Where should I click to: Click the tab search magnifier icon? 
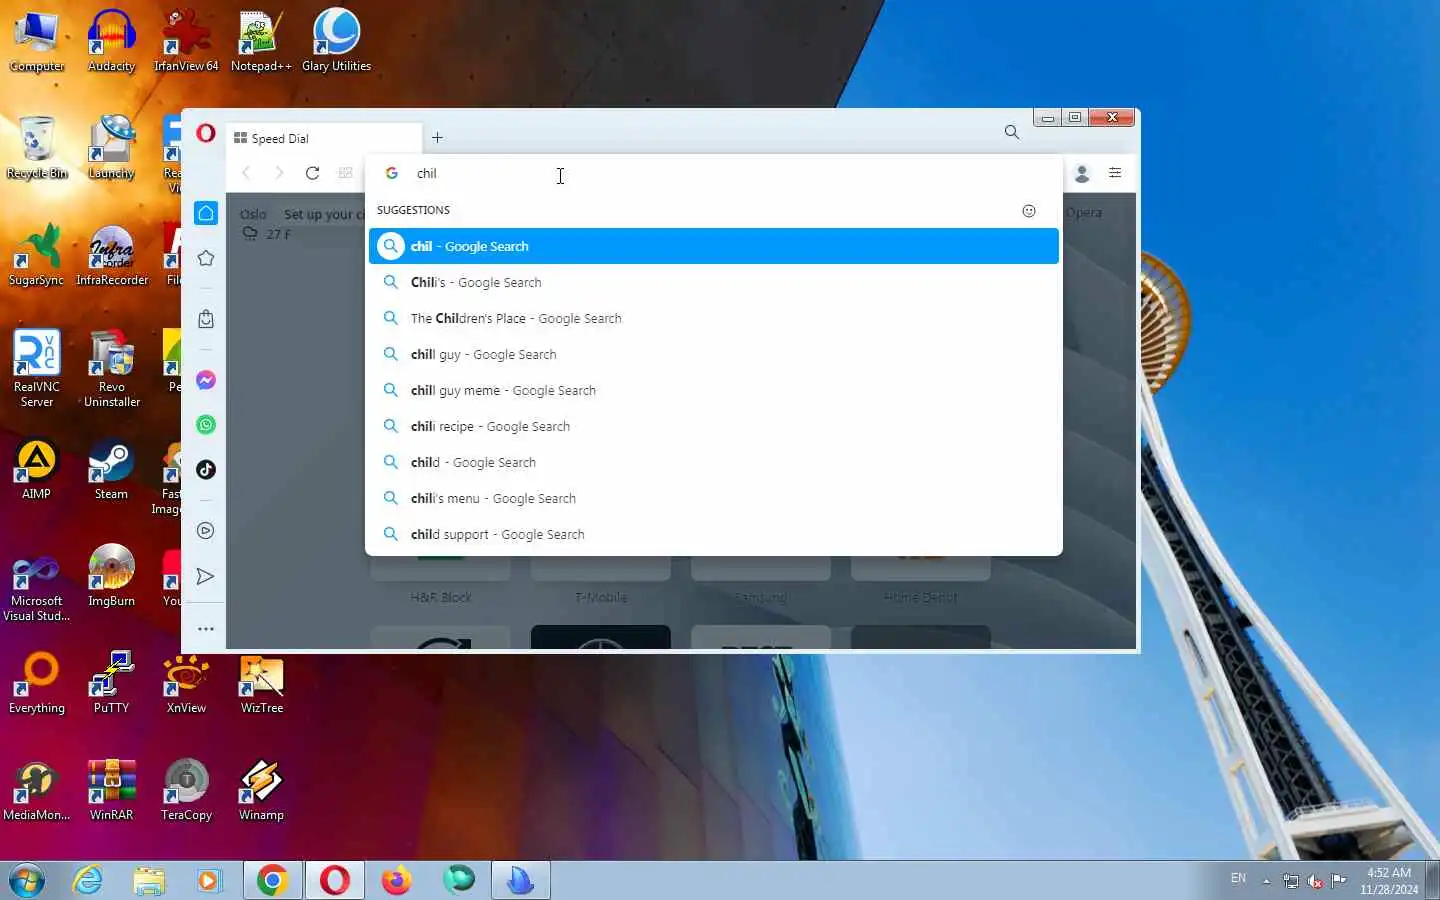click(1012, 132)
